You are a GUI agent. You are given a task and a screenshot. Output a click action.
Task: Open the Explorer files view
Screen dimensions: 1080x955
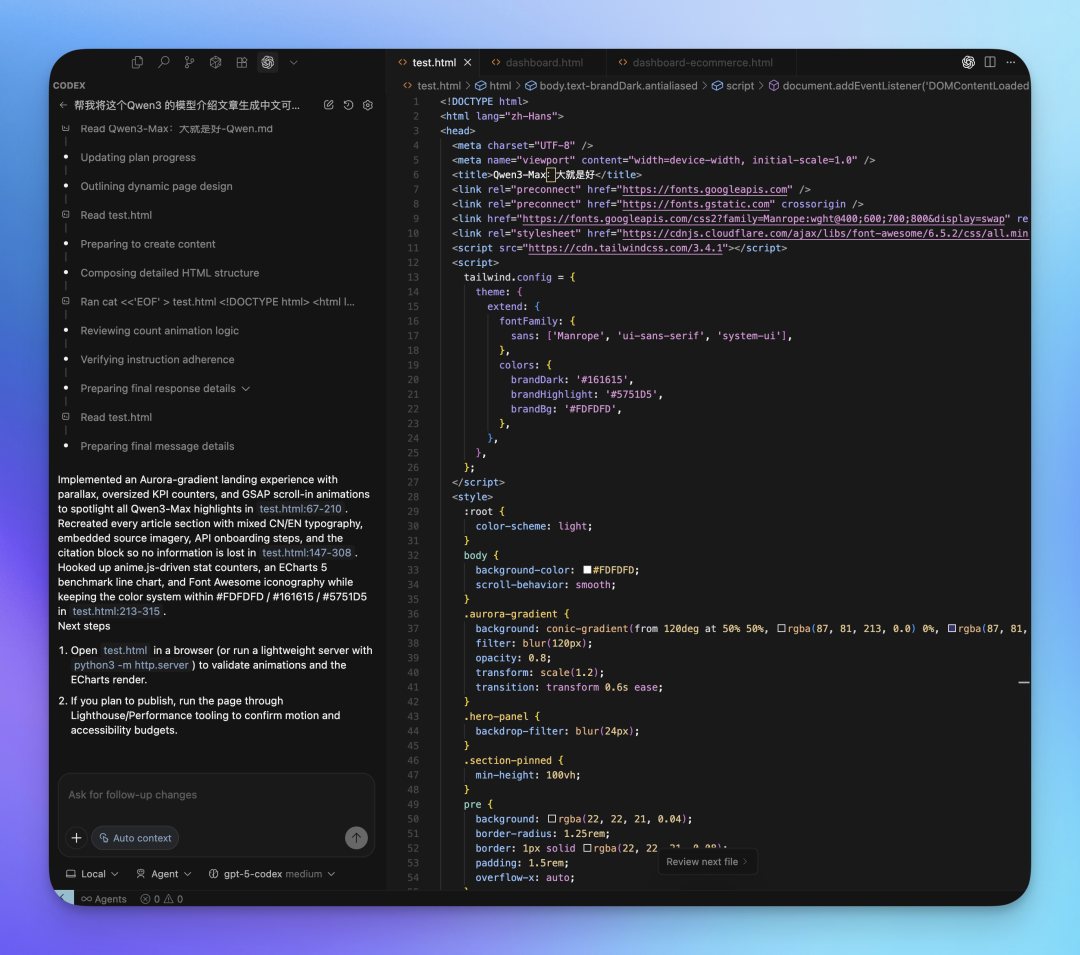137,63
